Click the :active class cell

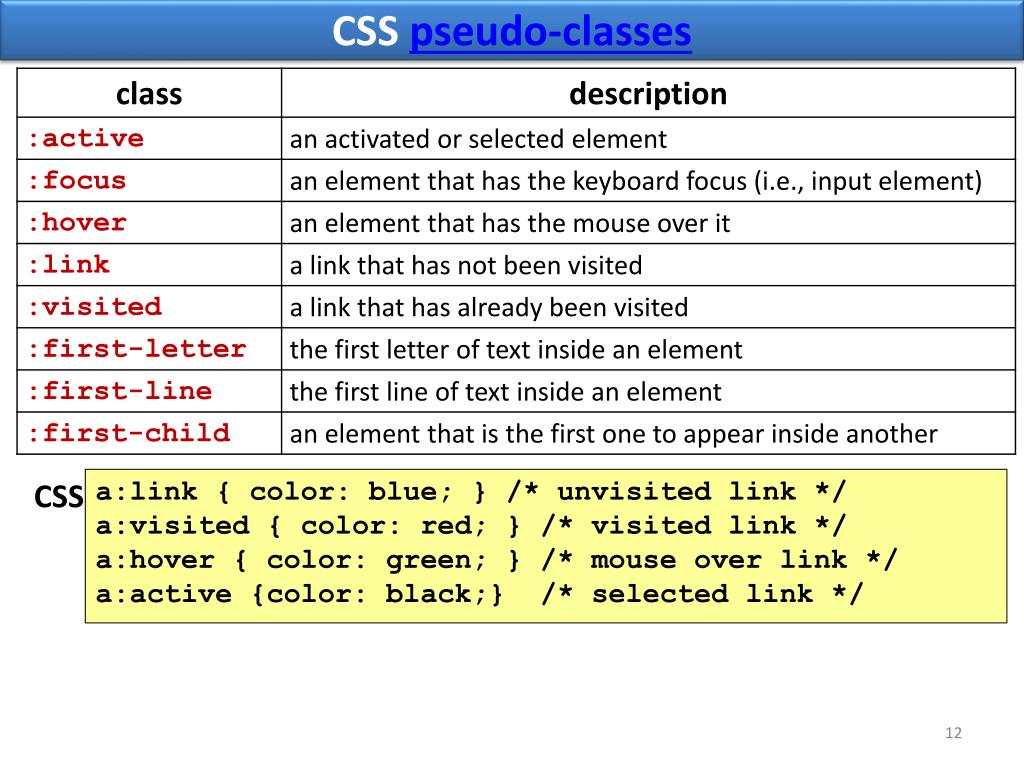(149, 138)
